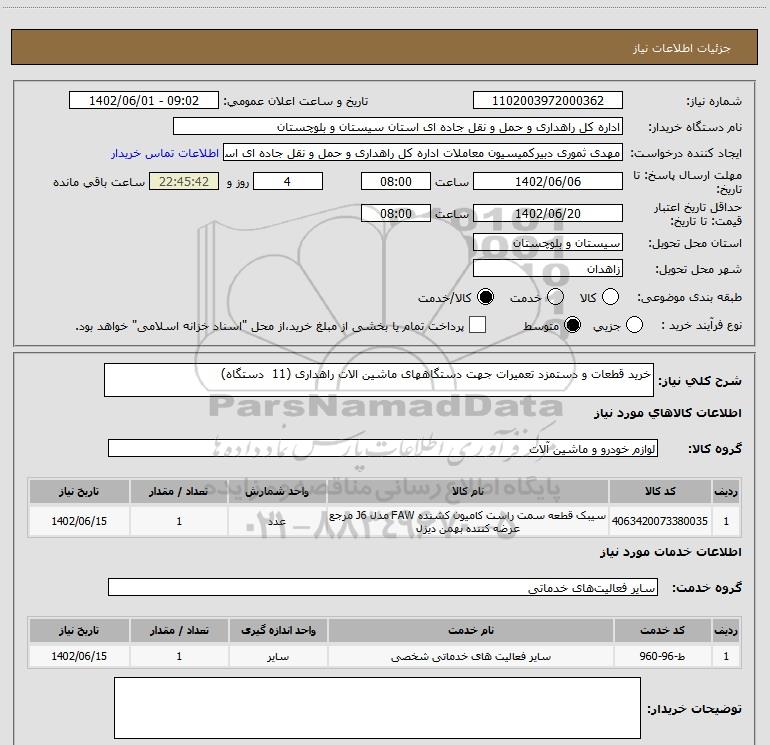Click the general need description text box
Screen dimensions: 770x745
point(379,380)
